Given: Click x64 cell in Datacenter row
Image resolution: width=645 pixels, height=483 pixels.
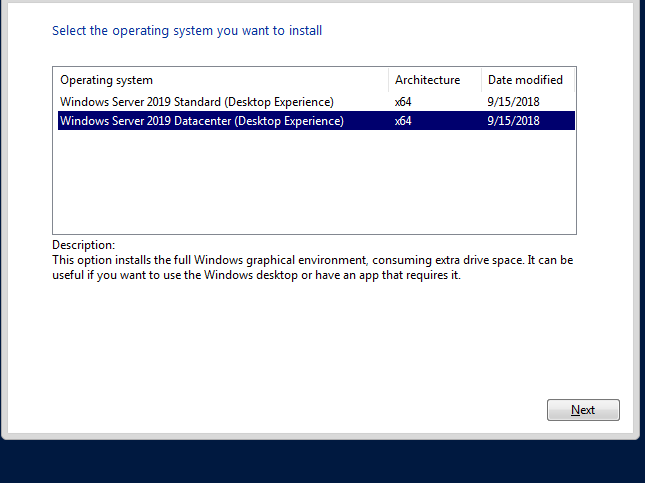Looking at the screenshot, I should (x=404, y=121).
